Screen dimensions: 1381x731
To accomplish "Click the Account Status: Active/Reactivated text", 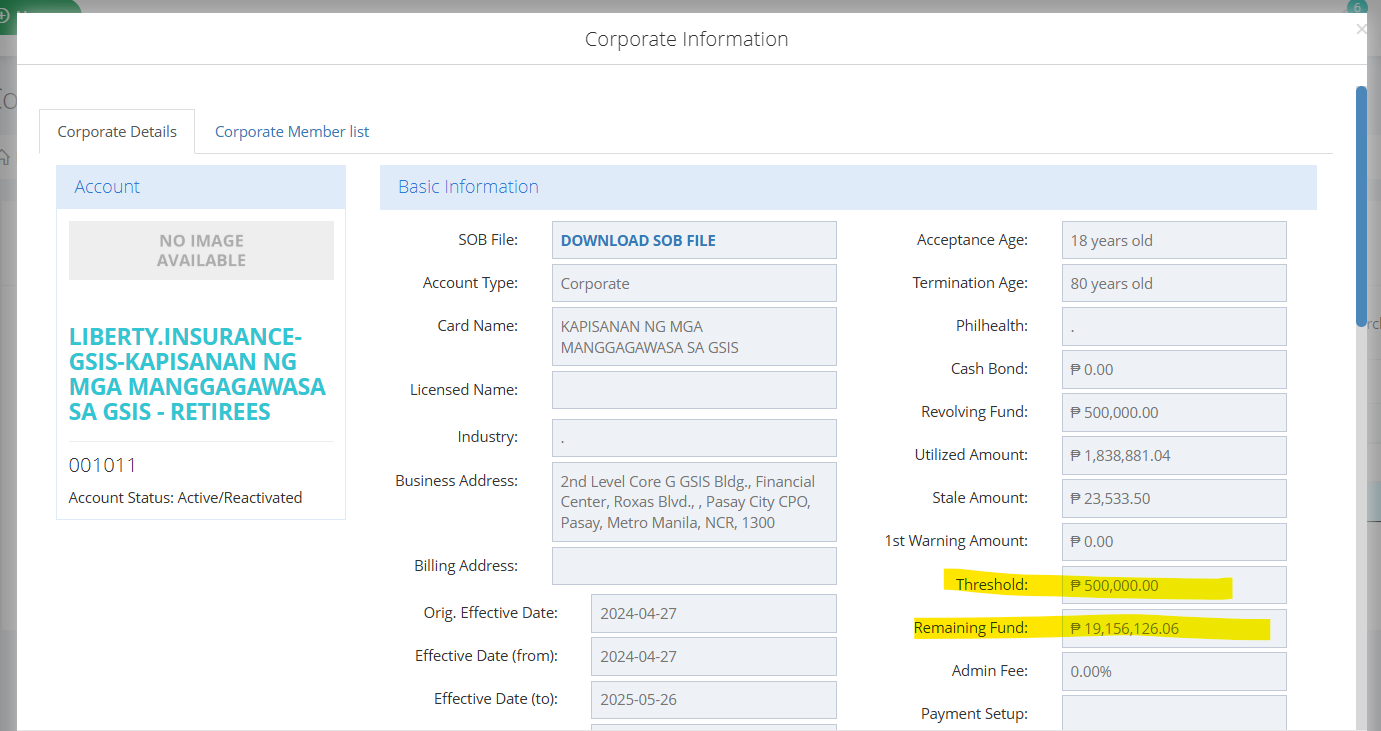I will (185, 497).
